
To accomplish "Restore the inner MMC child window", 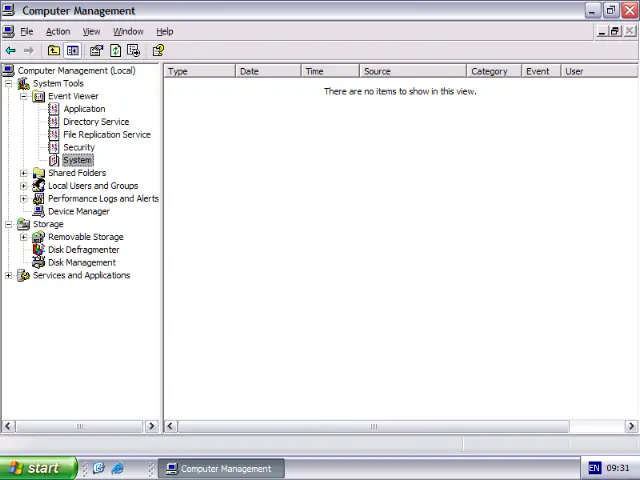I will [615, 31].
